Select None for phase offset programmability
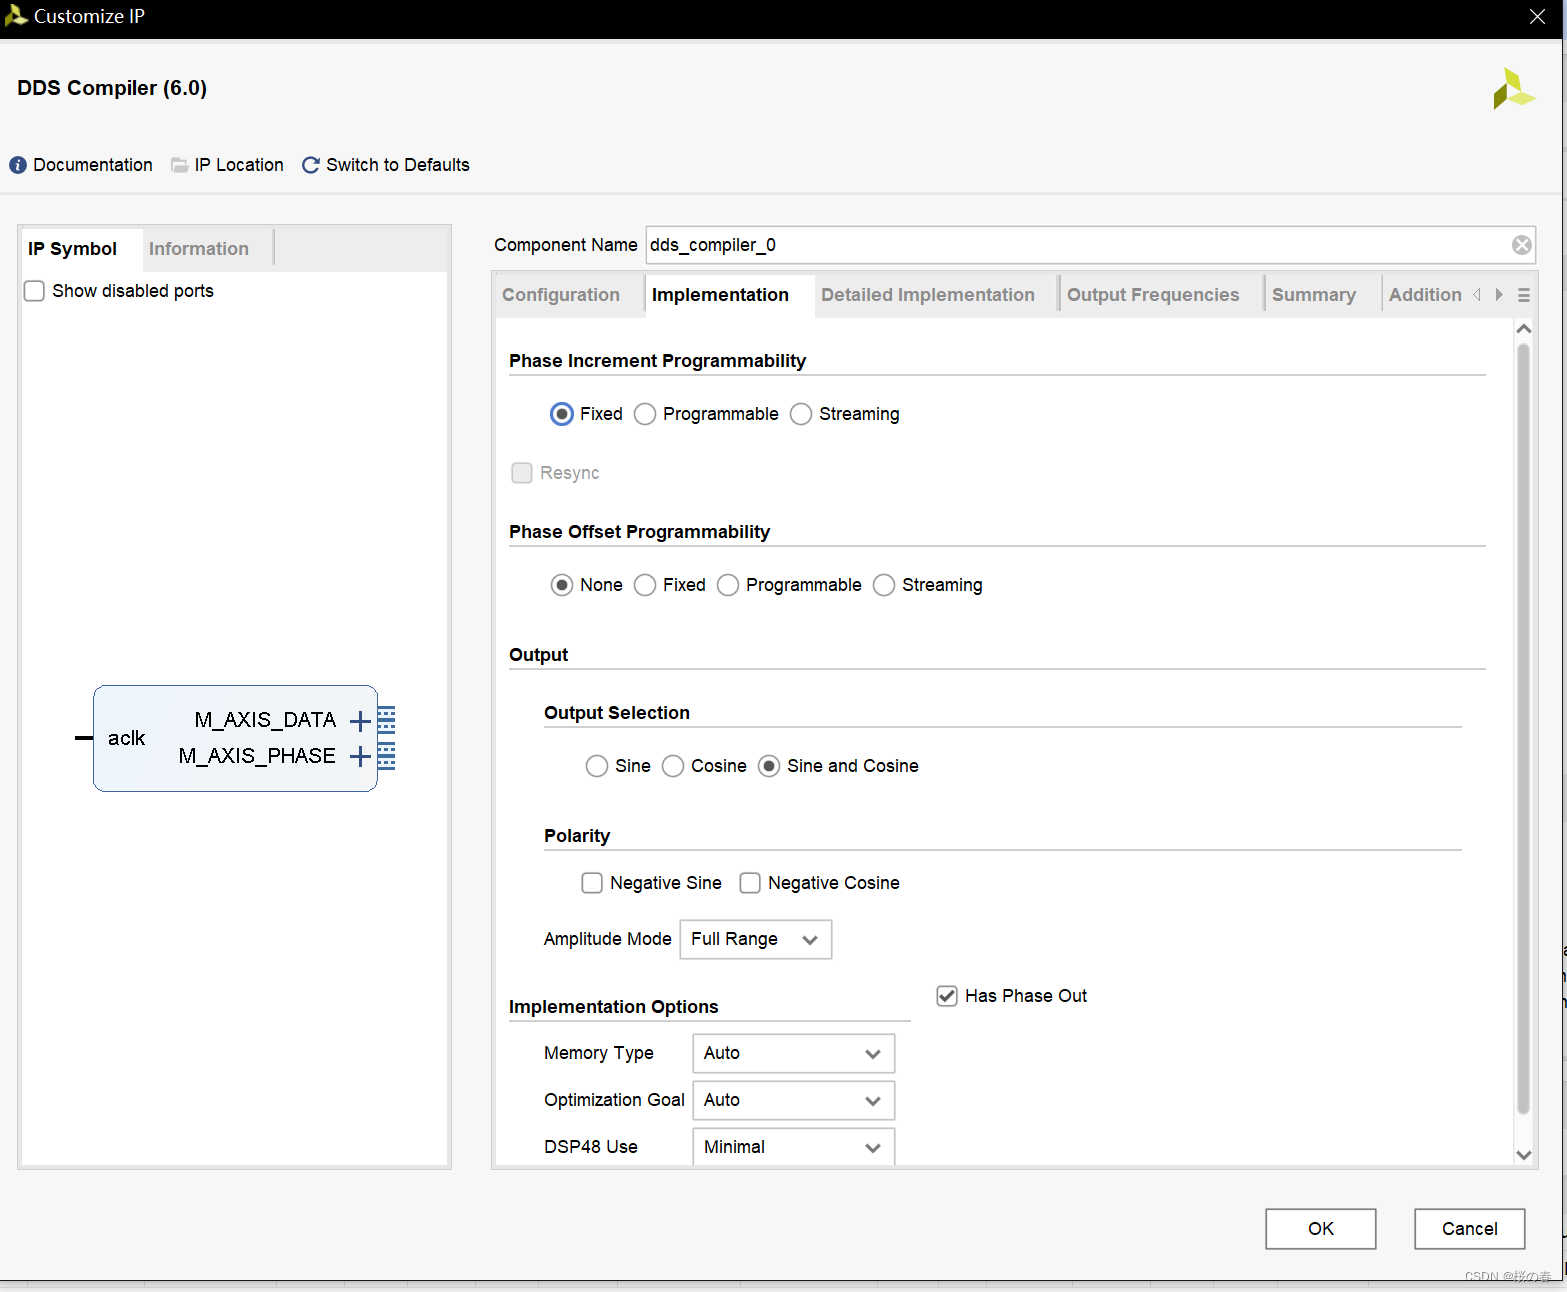 562,585
